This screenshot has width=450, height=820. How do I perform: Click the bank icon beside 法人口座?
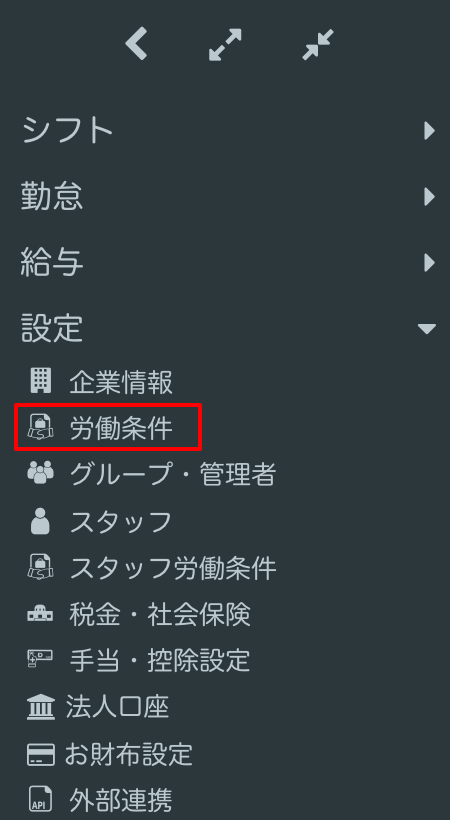40,707
